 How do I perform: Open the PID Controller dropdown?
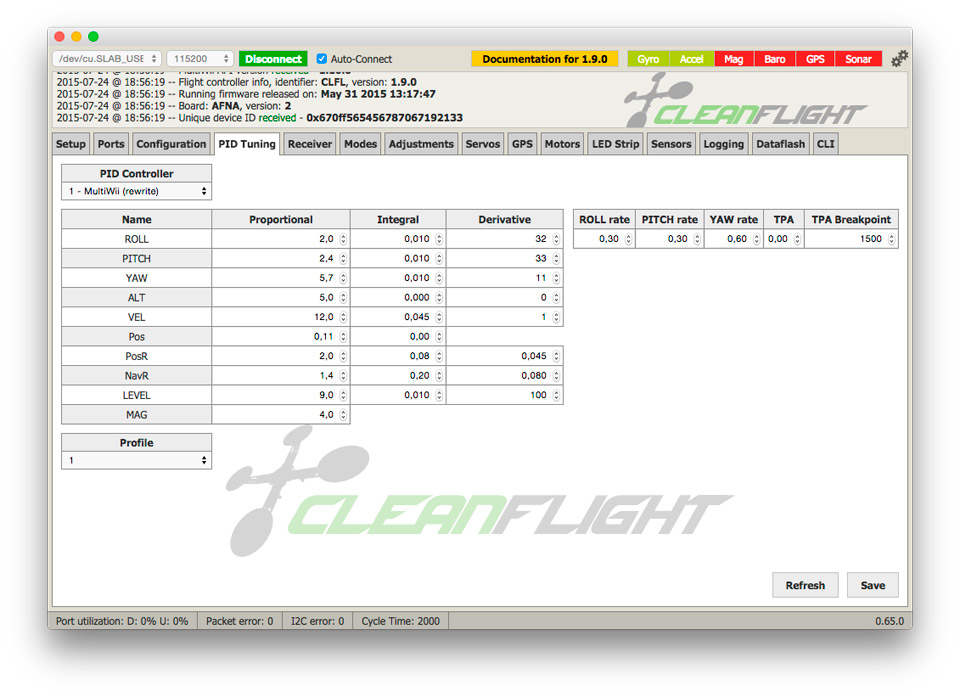point(137,191)
